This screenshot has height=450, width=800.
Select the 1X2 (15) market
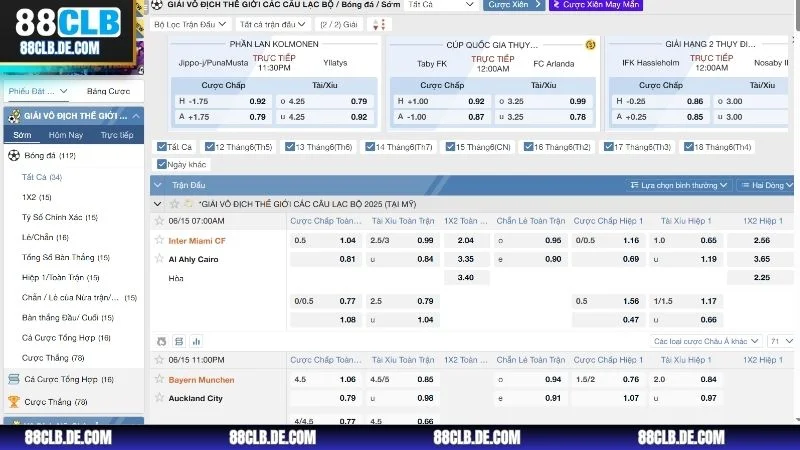[x=37, y=197]
